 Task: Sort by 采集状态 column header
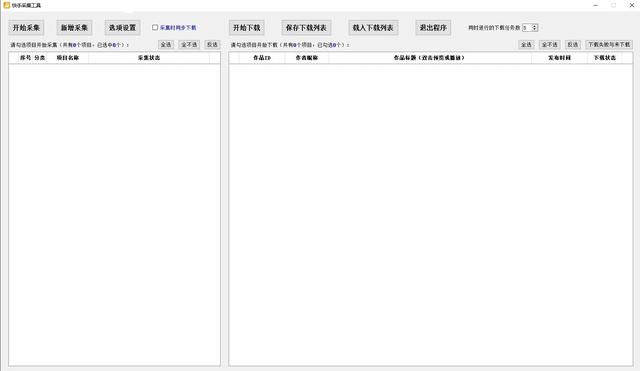pyautogui.click(x=149, y=58)
